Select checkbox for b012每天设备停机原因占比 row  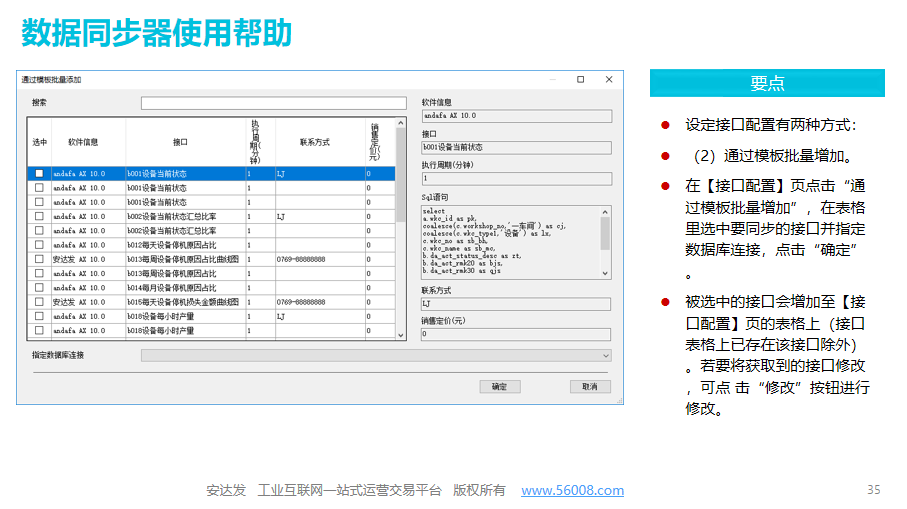pos(39,244)
